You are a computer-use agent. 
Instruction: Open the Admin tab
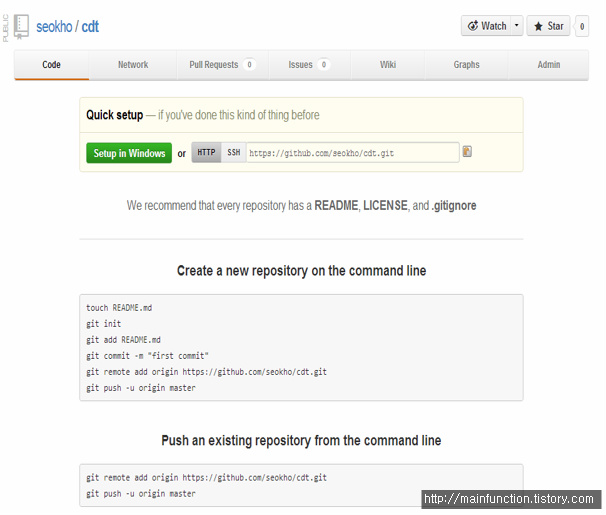click(549, 65)
